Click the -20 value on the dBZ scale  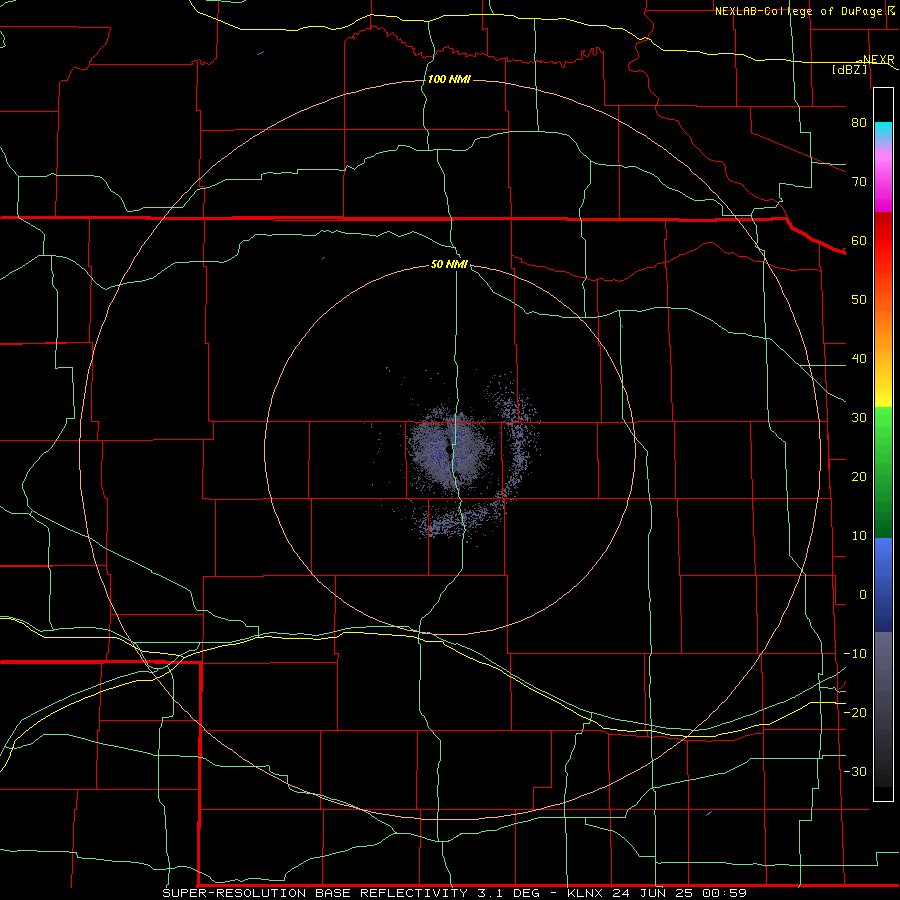coord(855,713)
